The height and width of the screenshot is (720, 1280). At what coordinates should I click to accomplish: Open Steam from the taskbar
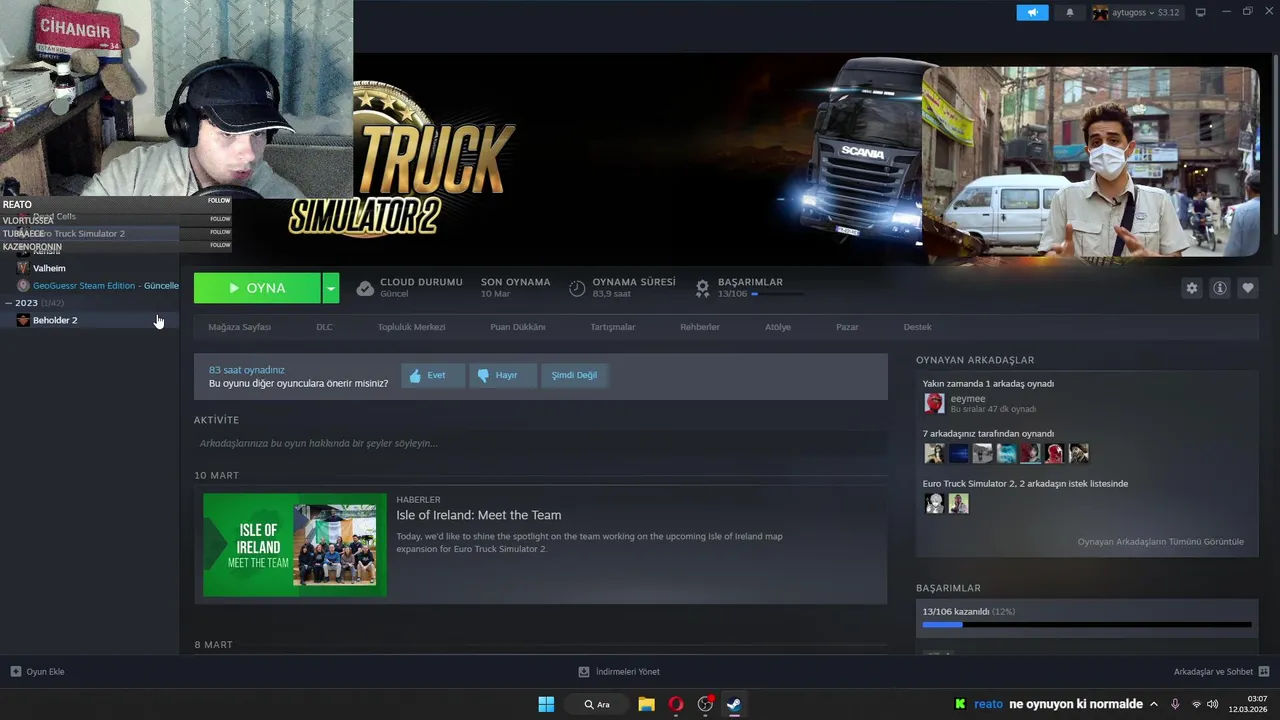pos(733,704)
